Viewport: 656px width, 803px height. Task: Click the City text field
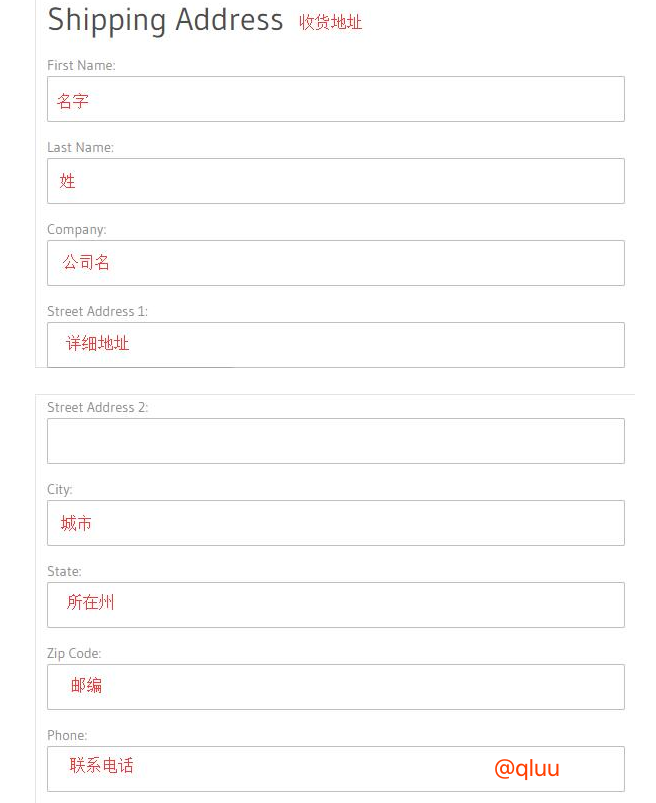pyautogui.click(x=335, y=523)
